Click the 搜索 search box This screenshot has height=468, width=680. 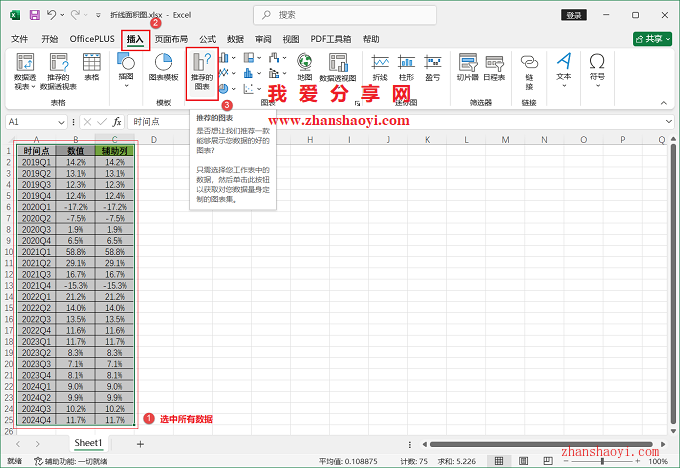pos(345,15)
